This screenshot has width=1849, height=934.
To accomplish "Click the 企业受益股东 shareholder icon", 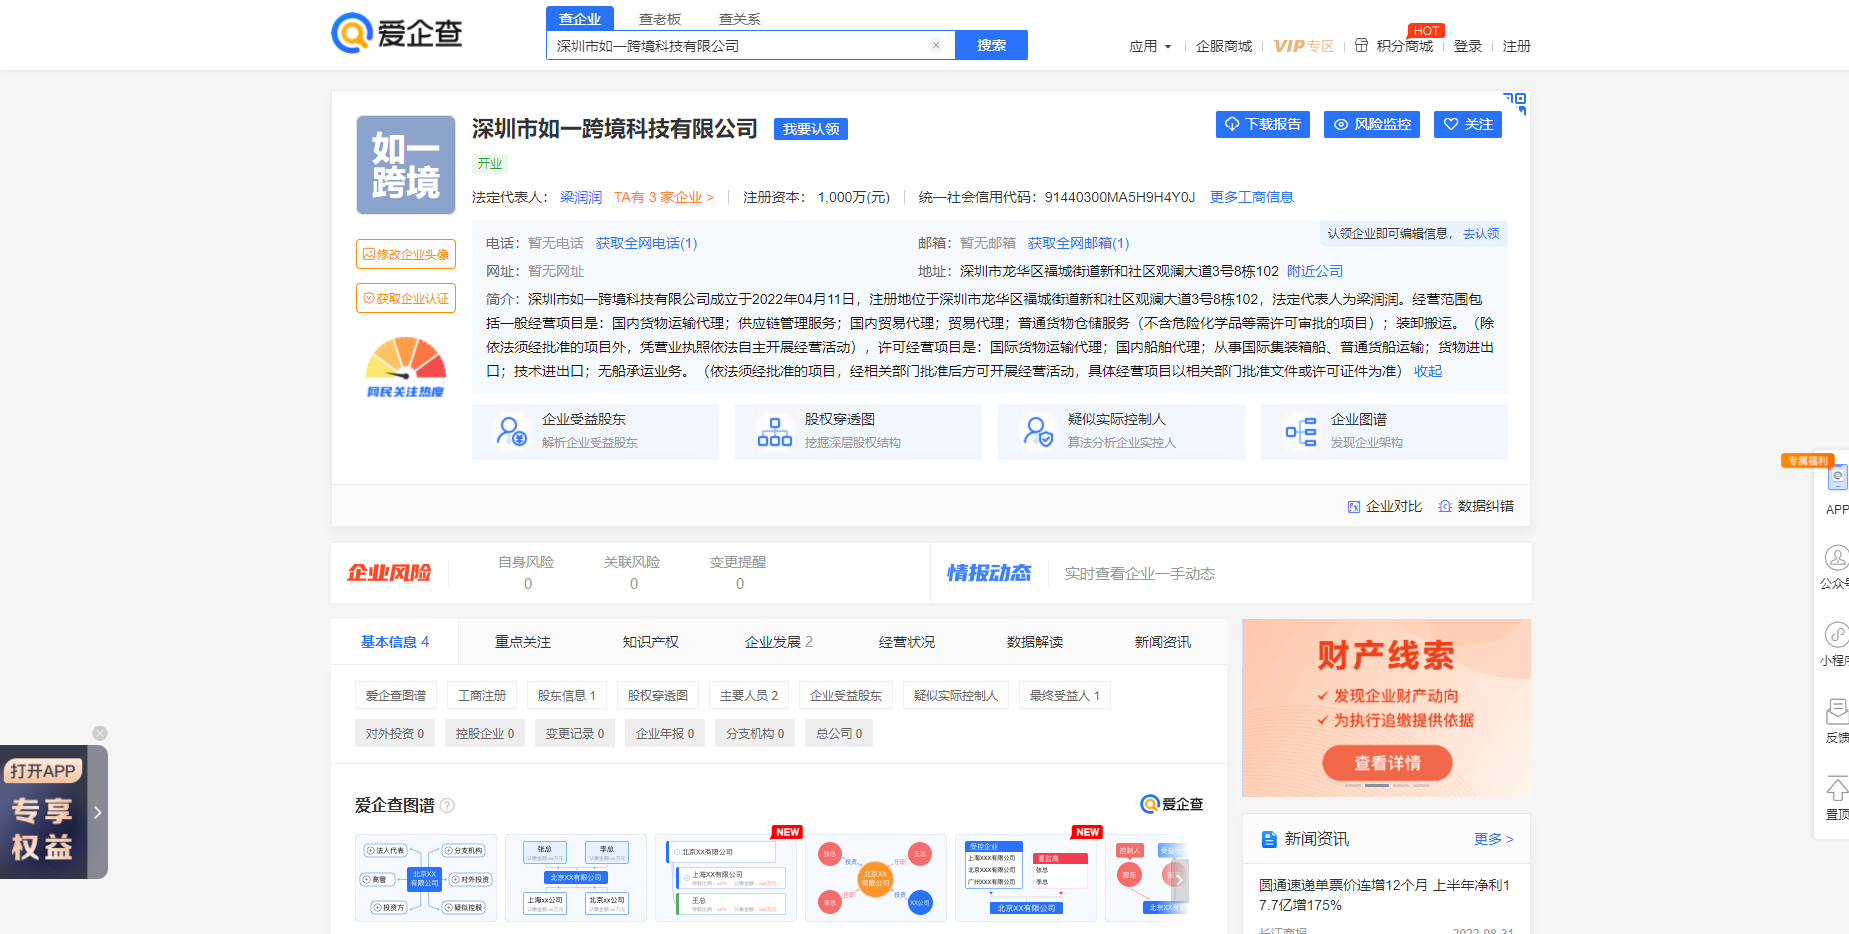I will 513,430.
